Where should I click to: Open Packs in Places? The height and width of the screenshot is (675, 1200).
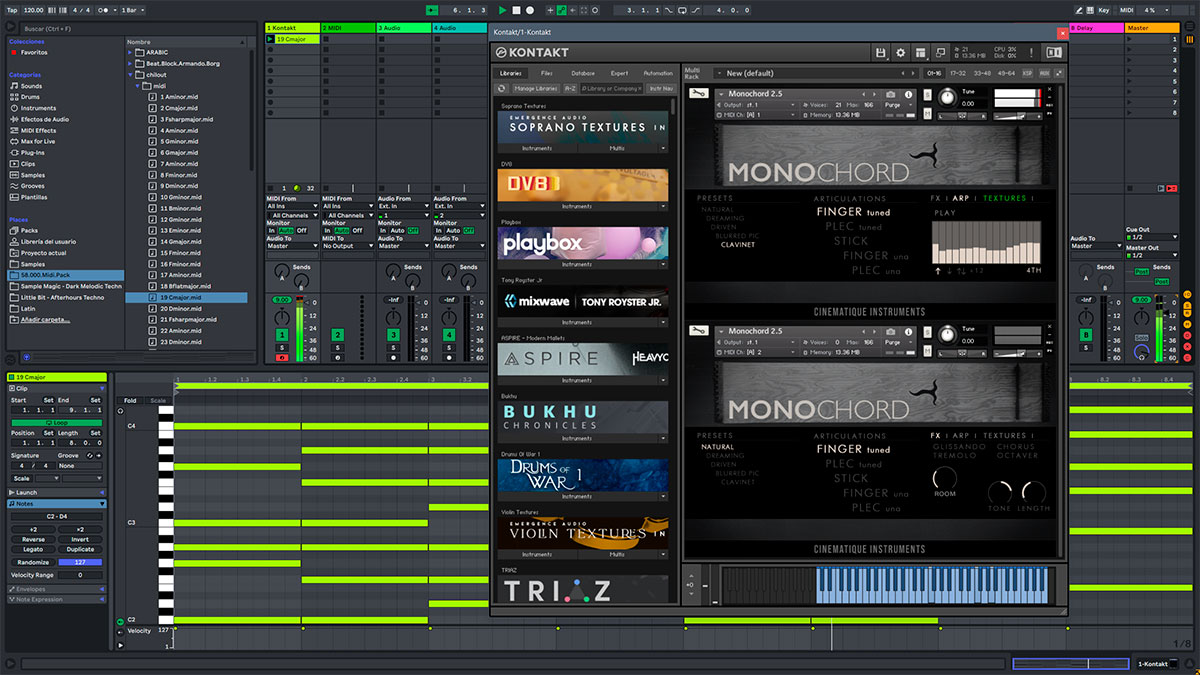click(29, 230)
